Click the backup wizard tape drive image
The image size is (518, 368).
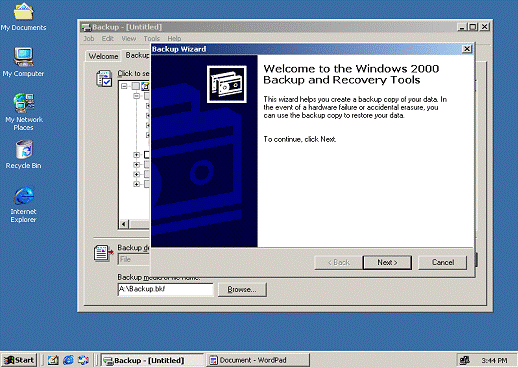click(227, 84)
